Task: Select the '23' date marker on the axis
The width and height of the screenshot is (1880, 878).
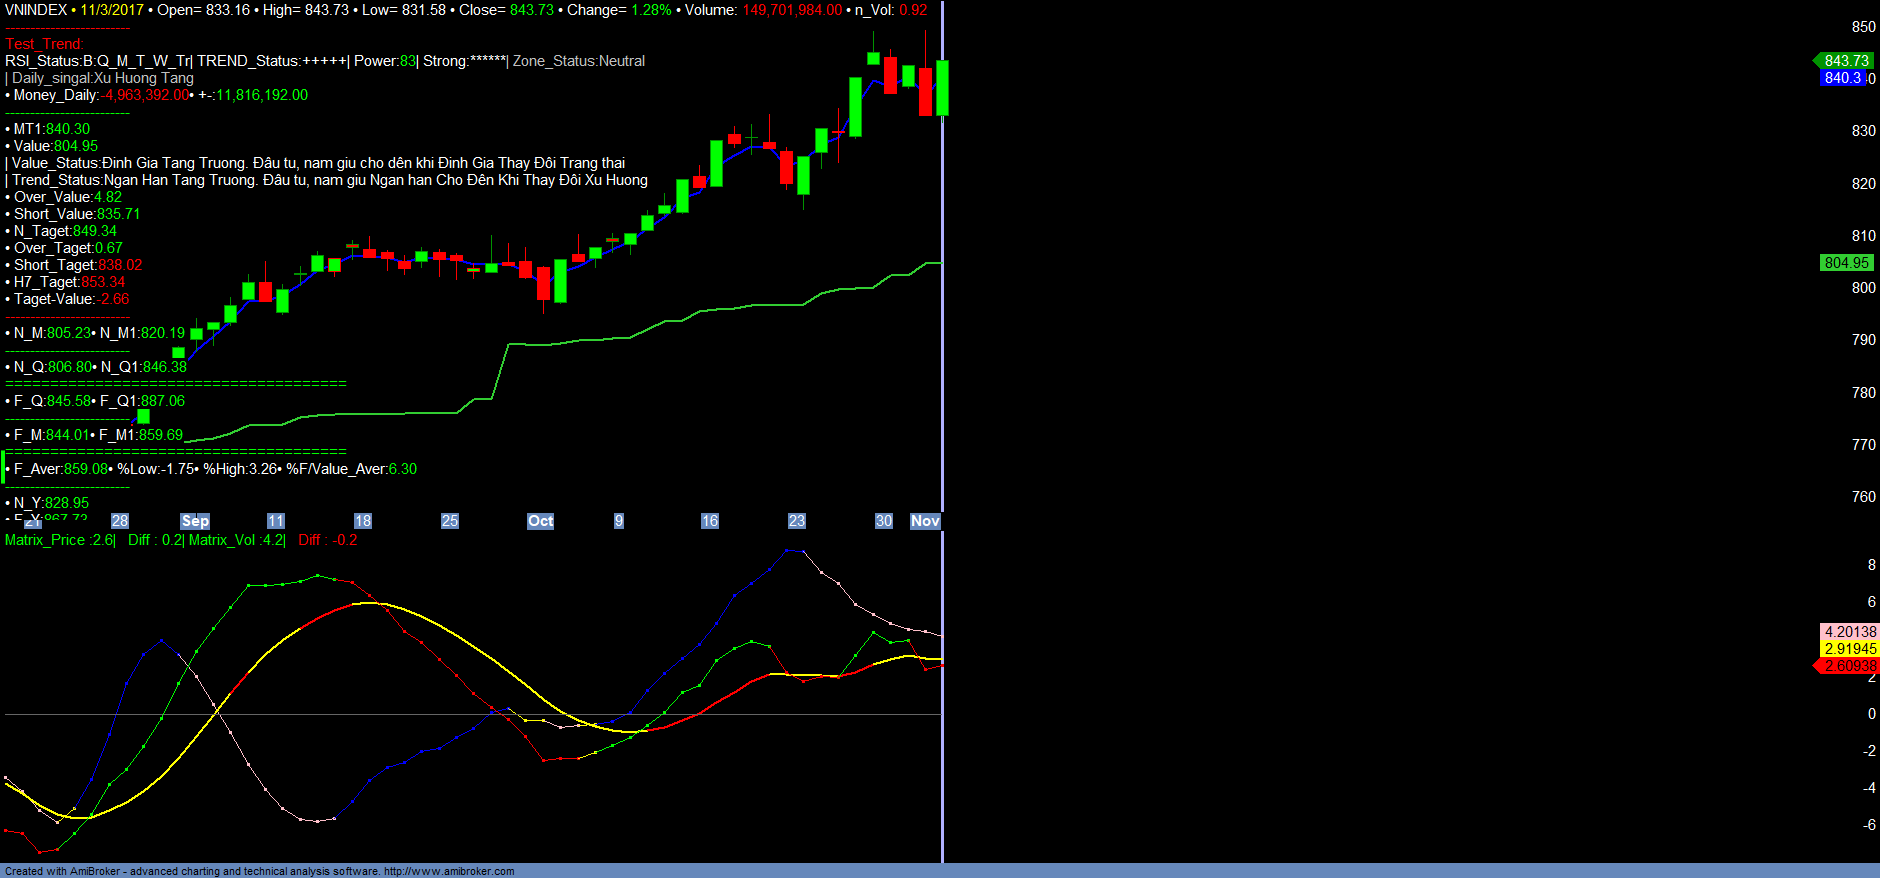Action: tap(797, 521)
